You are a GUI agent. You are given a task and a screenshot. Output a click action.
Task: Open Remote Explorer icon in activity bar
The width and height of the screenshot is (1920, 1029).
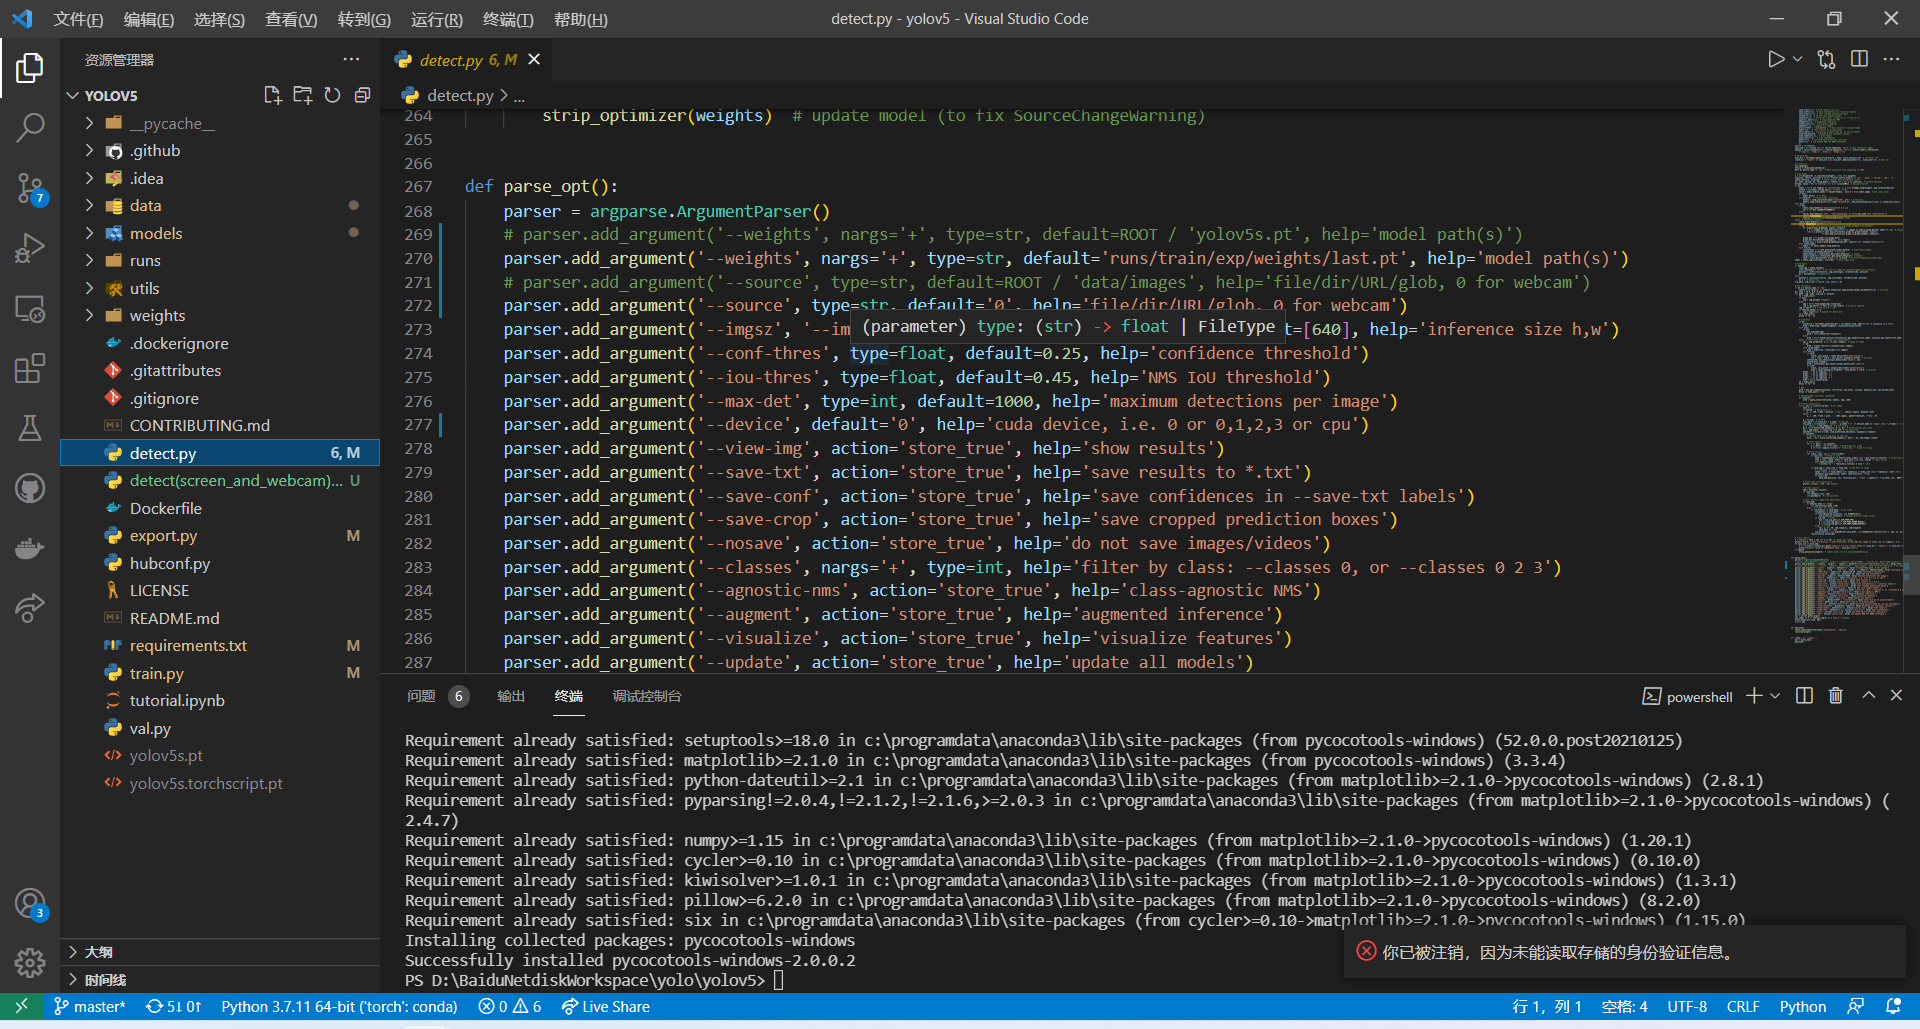(x=30, y=309)
